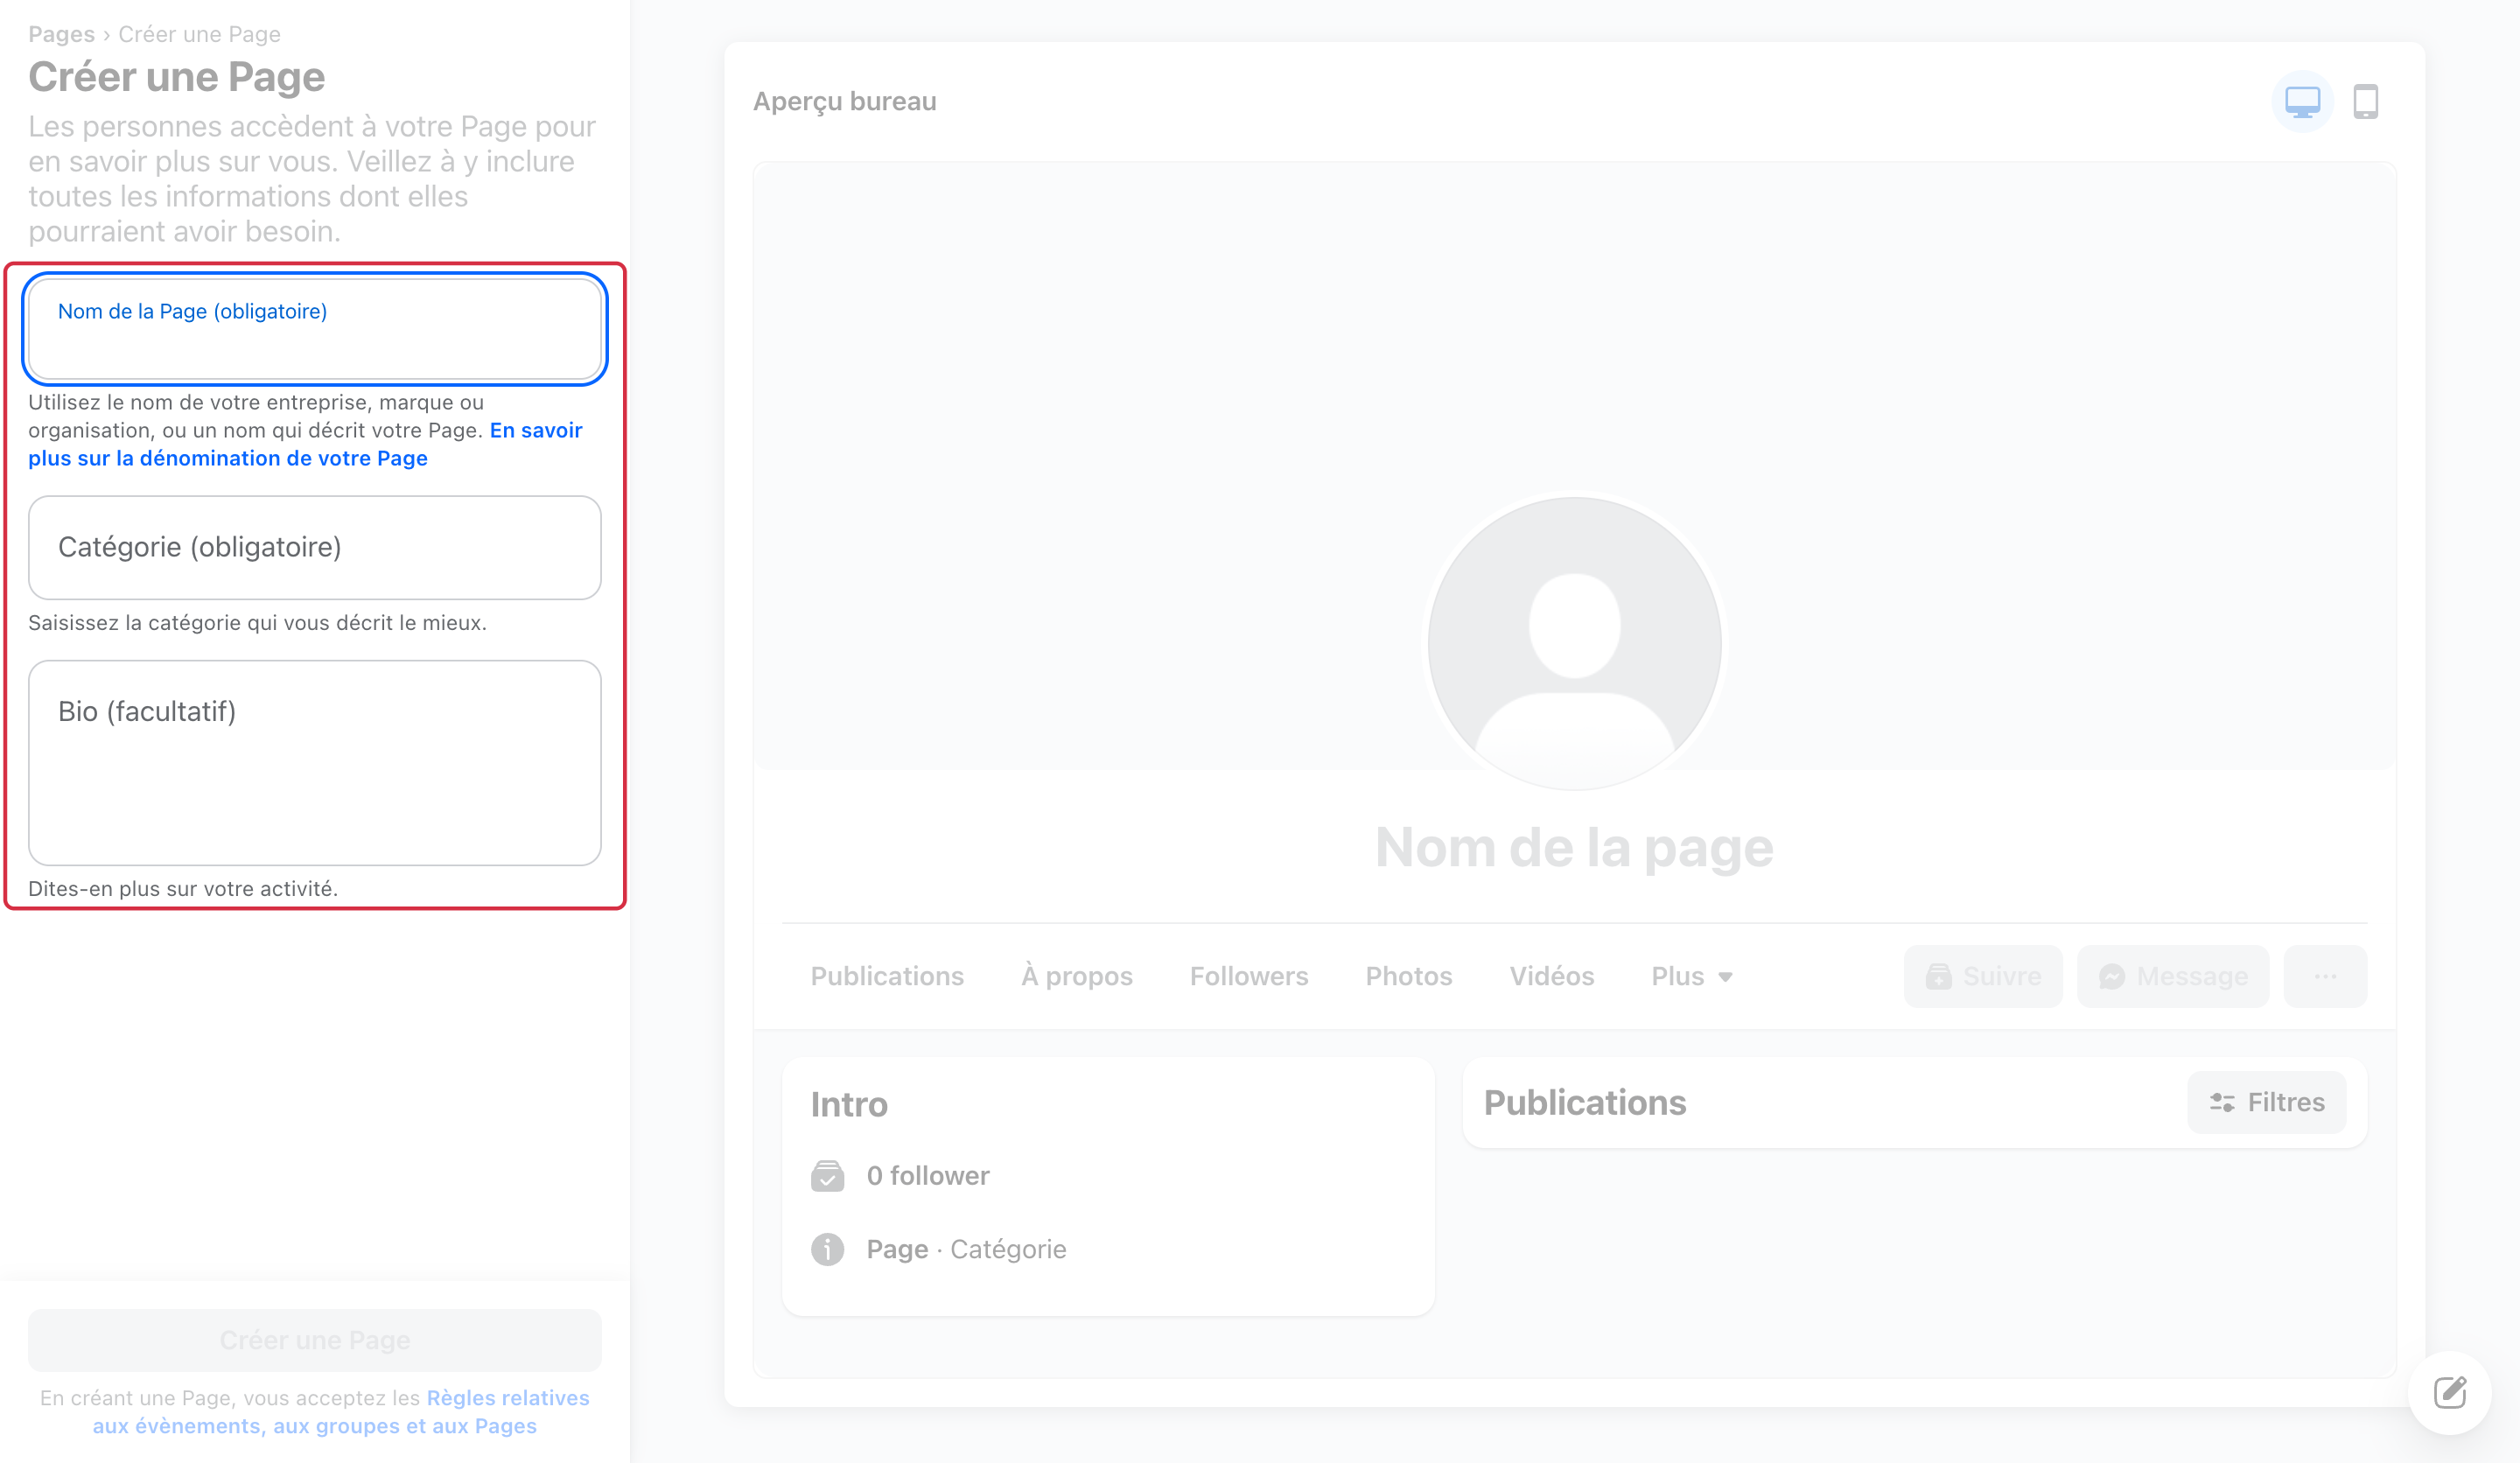Click the profile picture placeholder
The image size is (2520, 1463).
(1574, 643)
